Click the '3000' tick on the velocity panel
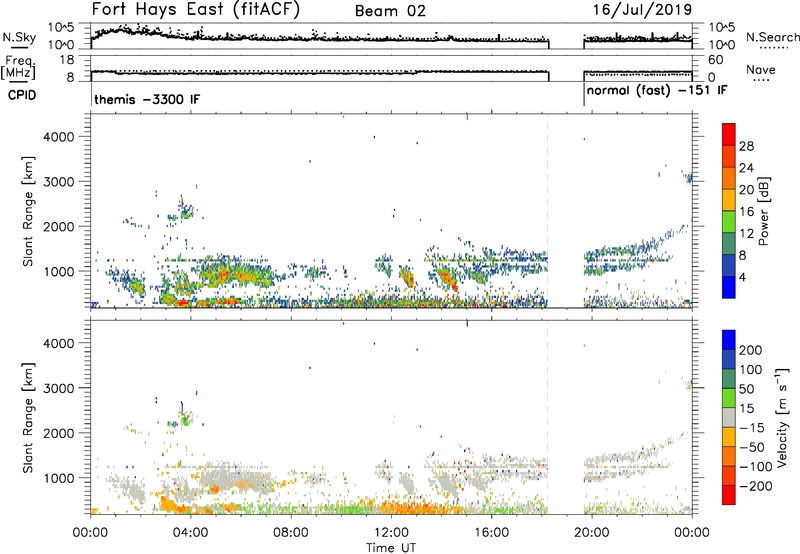 59,388
